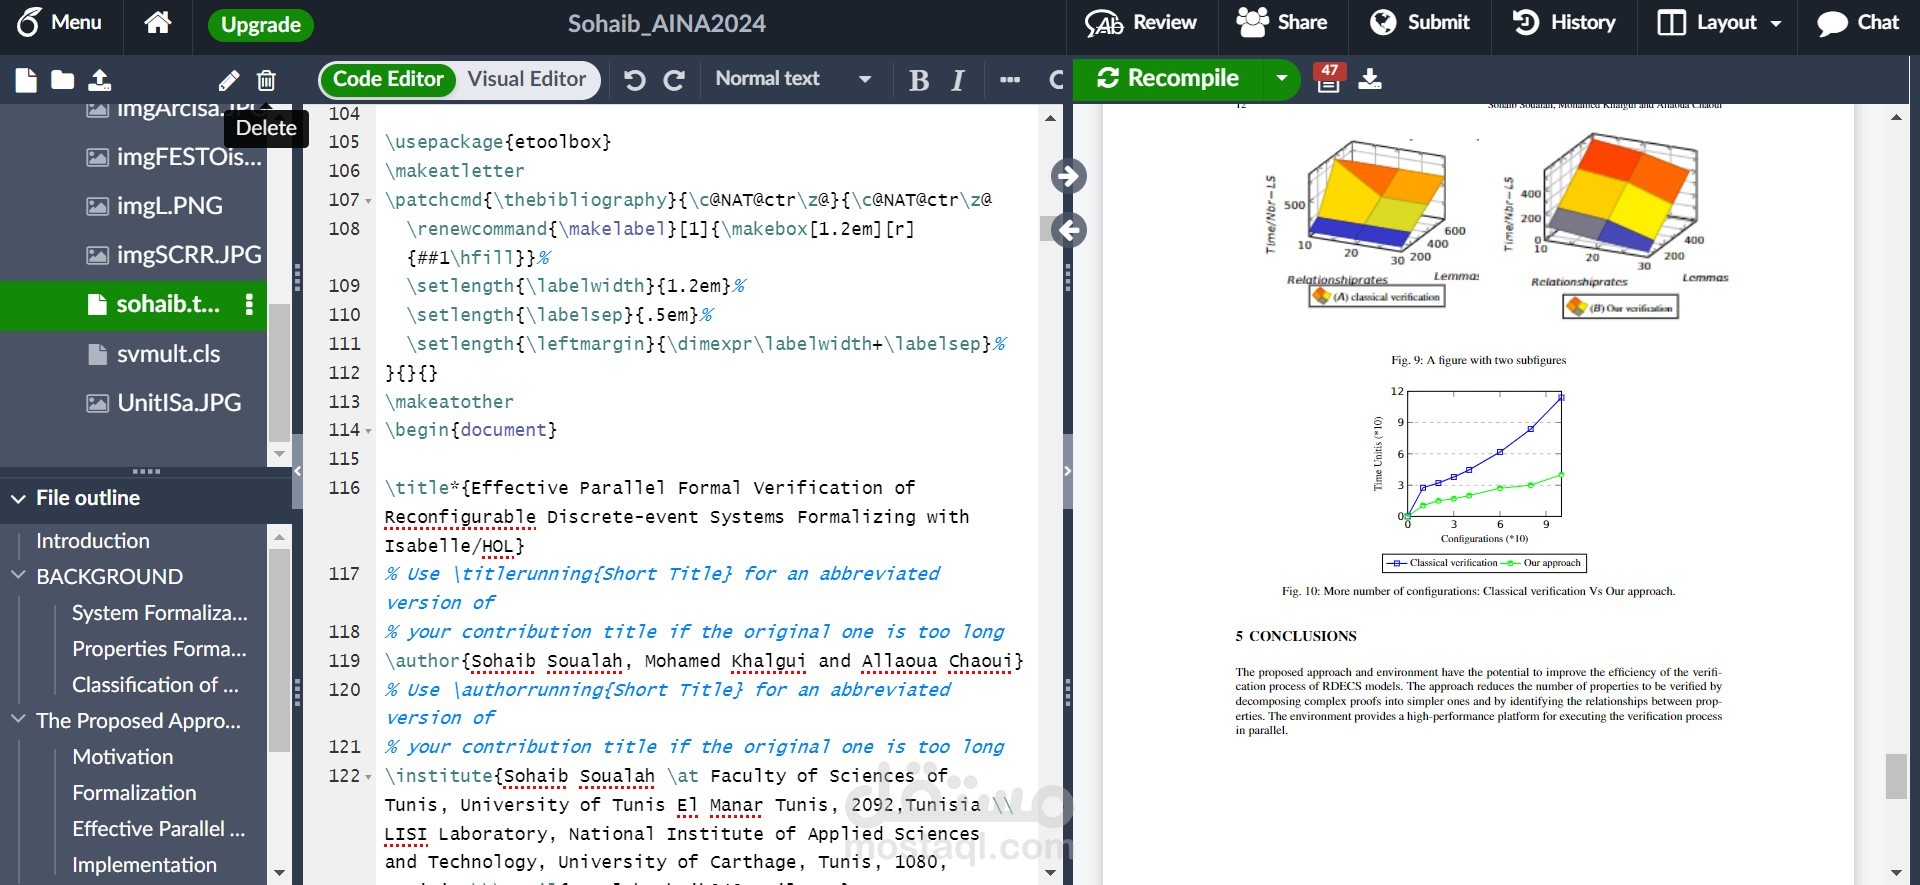Screen dimensions: 1920x885
Task: Open logs and output files with 47 badge
Action: pyautogui.click(x=1329, y=78)
